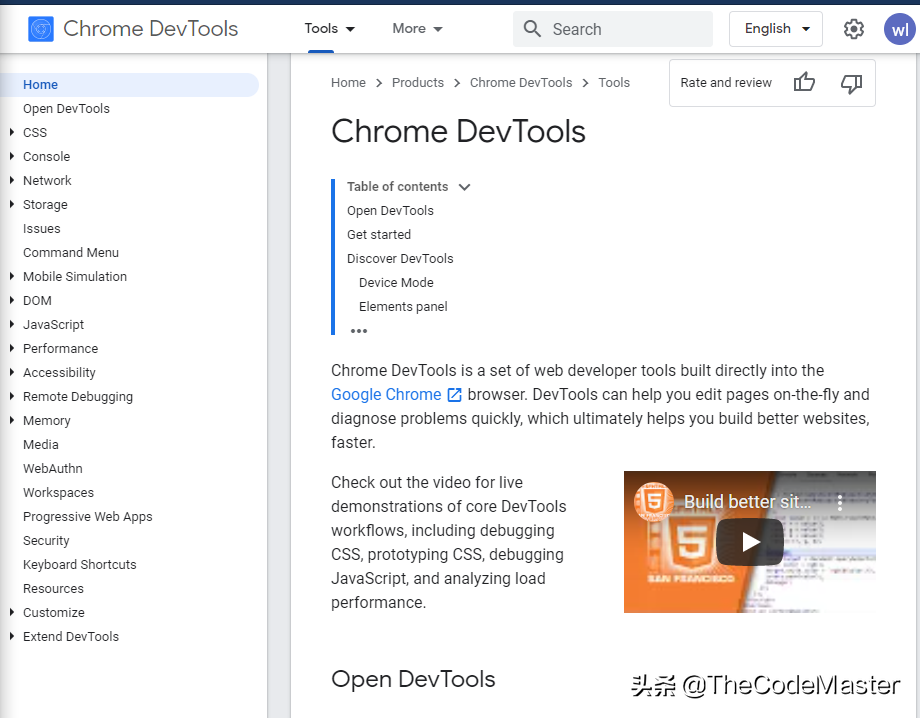Follow the Google Chrome hyperlink
This screenshot has height=718, width=920.
tap(386, 395)
